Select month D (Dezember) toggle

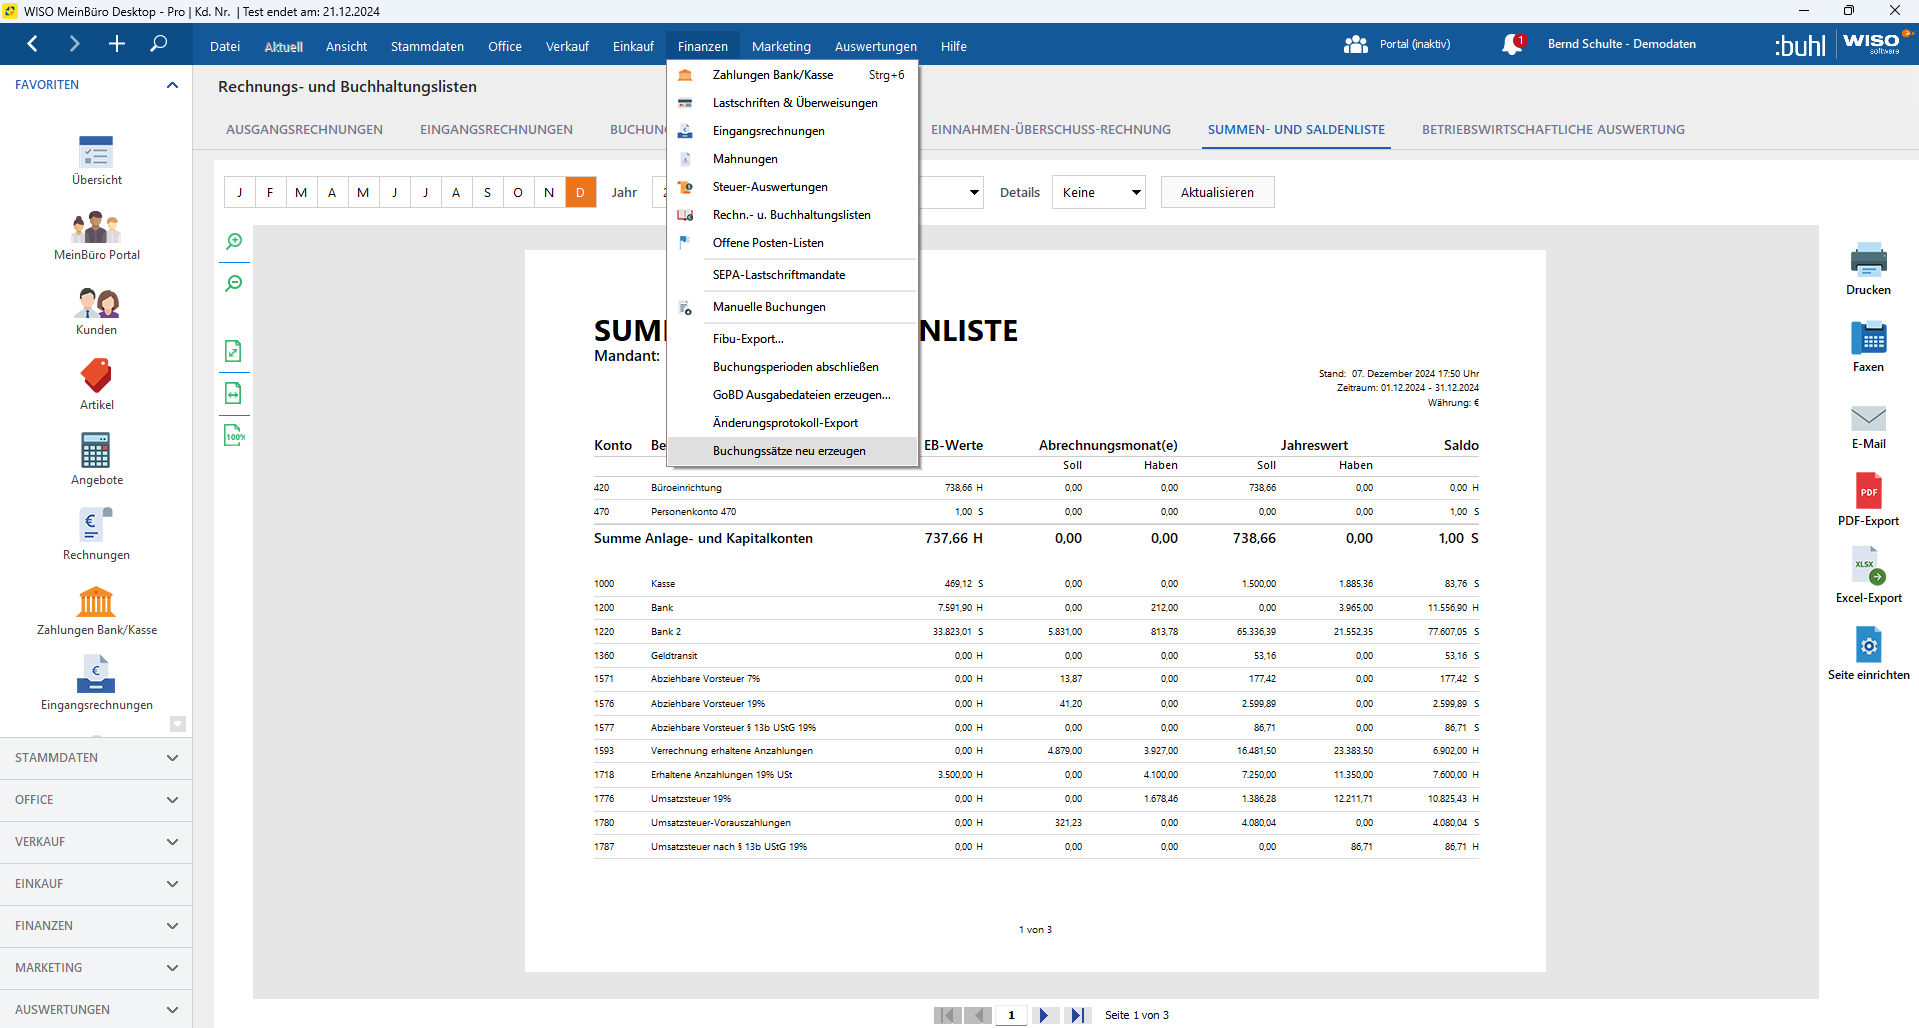580,192
